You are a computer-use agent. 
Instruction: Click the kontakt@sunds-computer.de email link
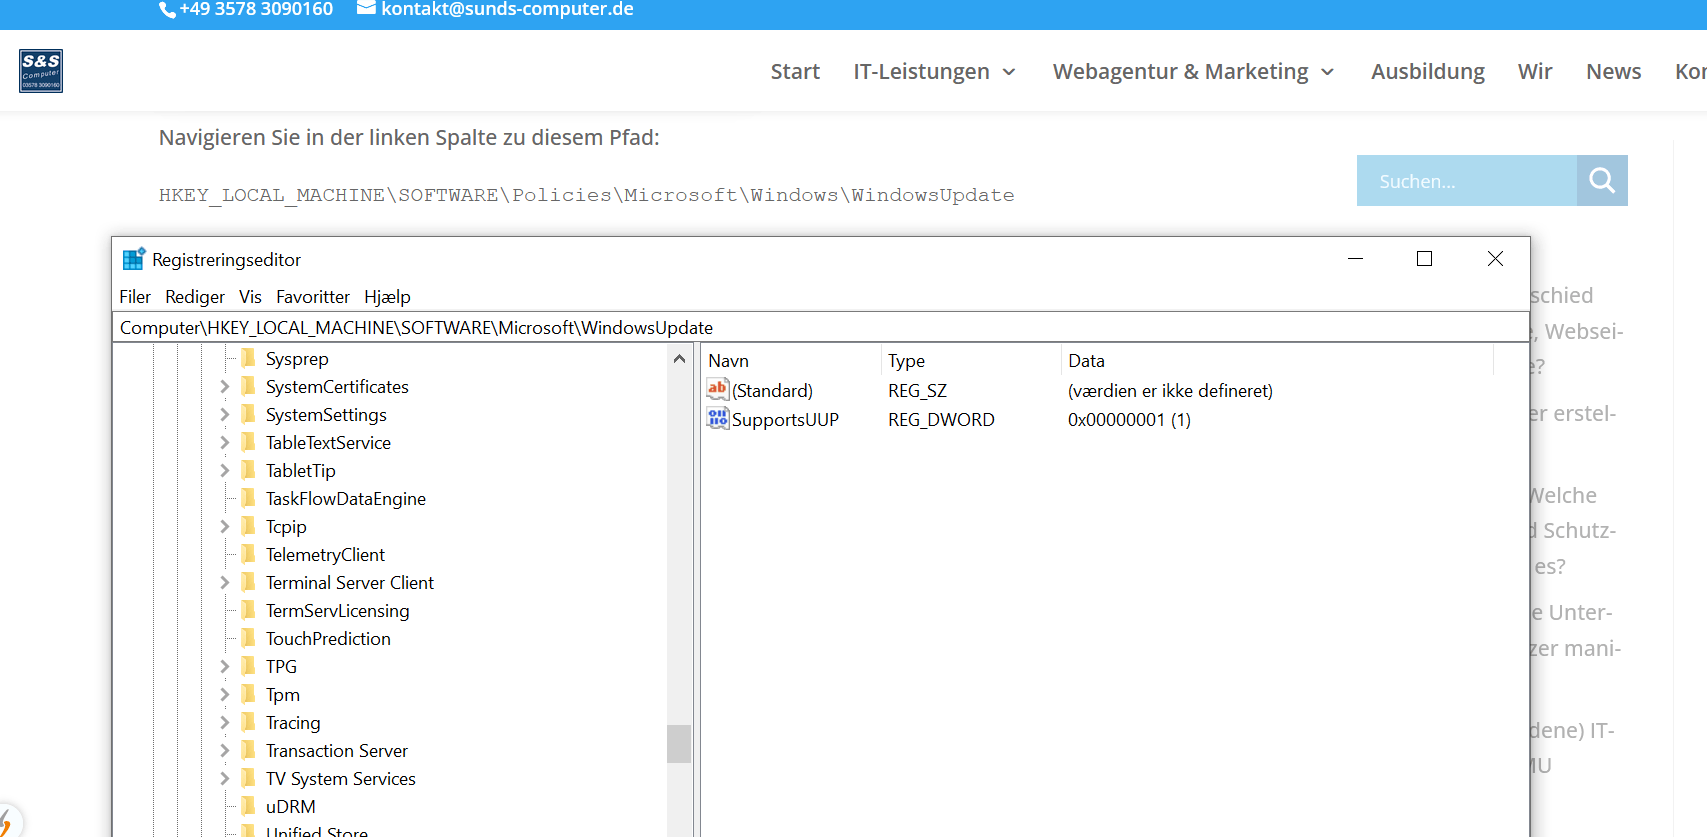507,9
